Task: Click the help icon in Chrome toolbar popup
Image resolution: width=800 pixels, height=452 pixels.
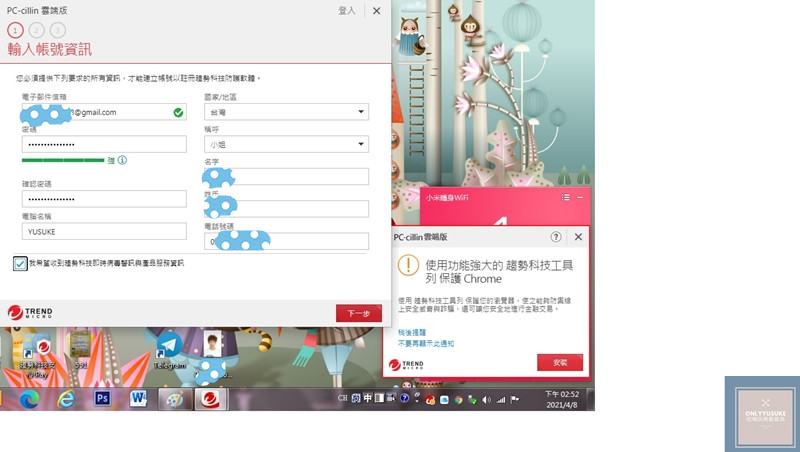Action: [x=556, y=237]
